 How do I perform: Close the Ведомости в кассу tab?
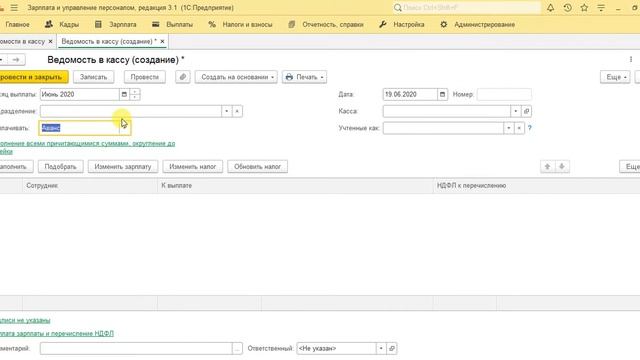51,41
